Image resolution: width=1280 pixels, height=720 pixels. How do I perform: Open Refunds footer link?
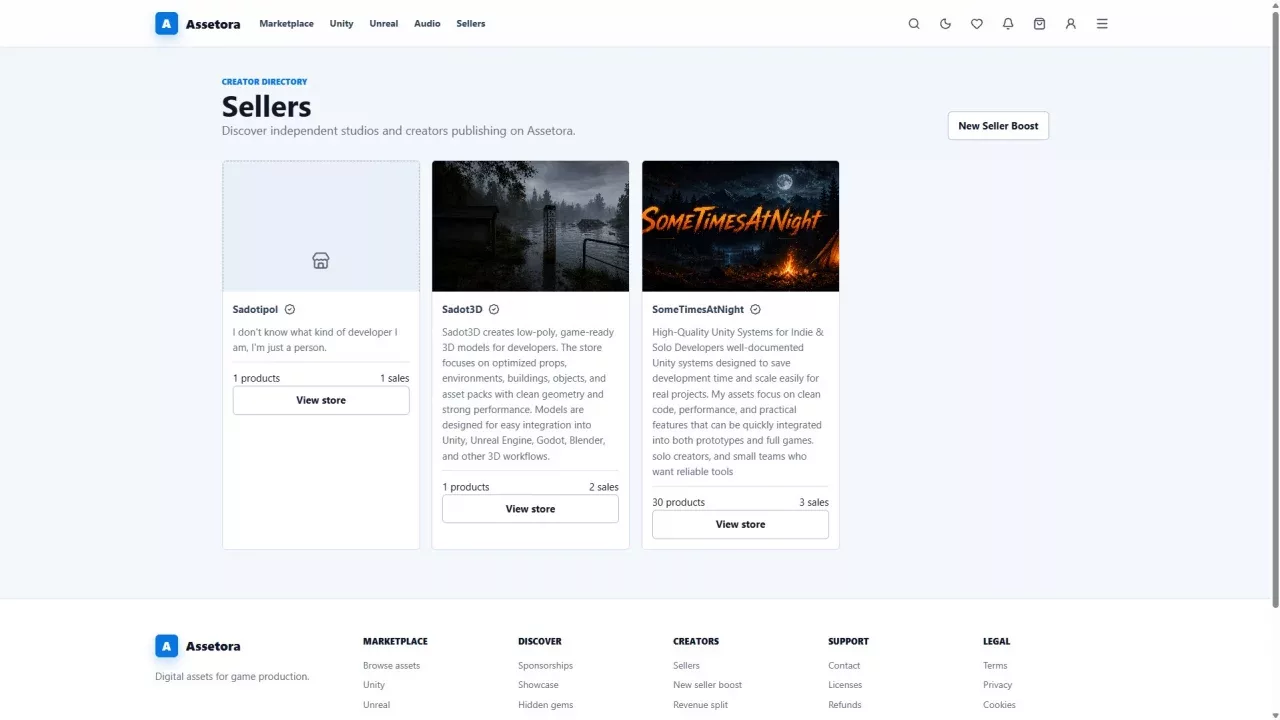845,705
